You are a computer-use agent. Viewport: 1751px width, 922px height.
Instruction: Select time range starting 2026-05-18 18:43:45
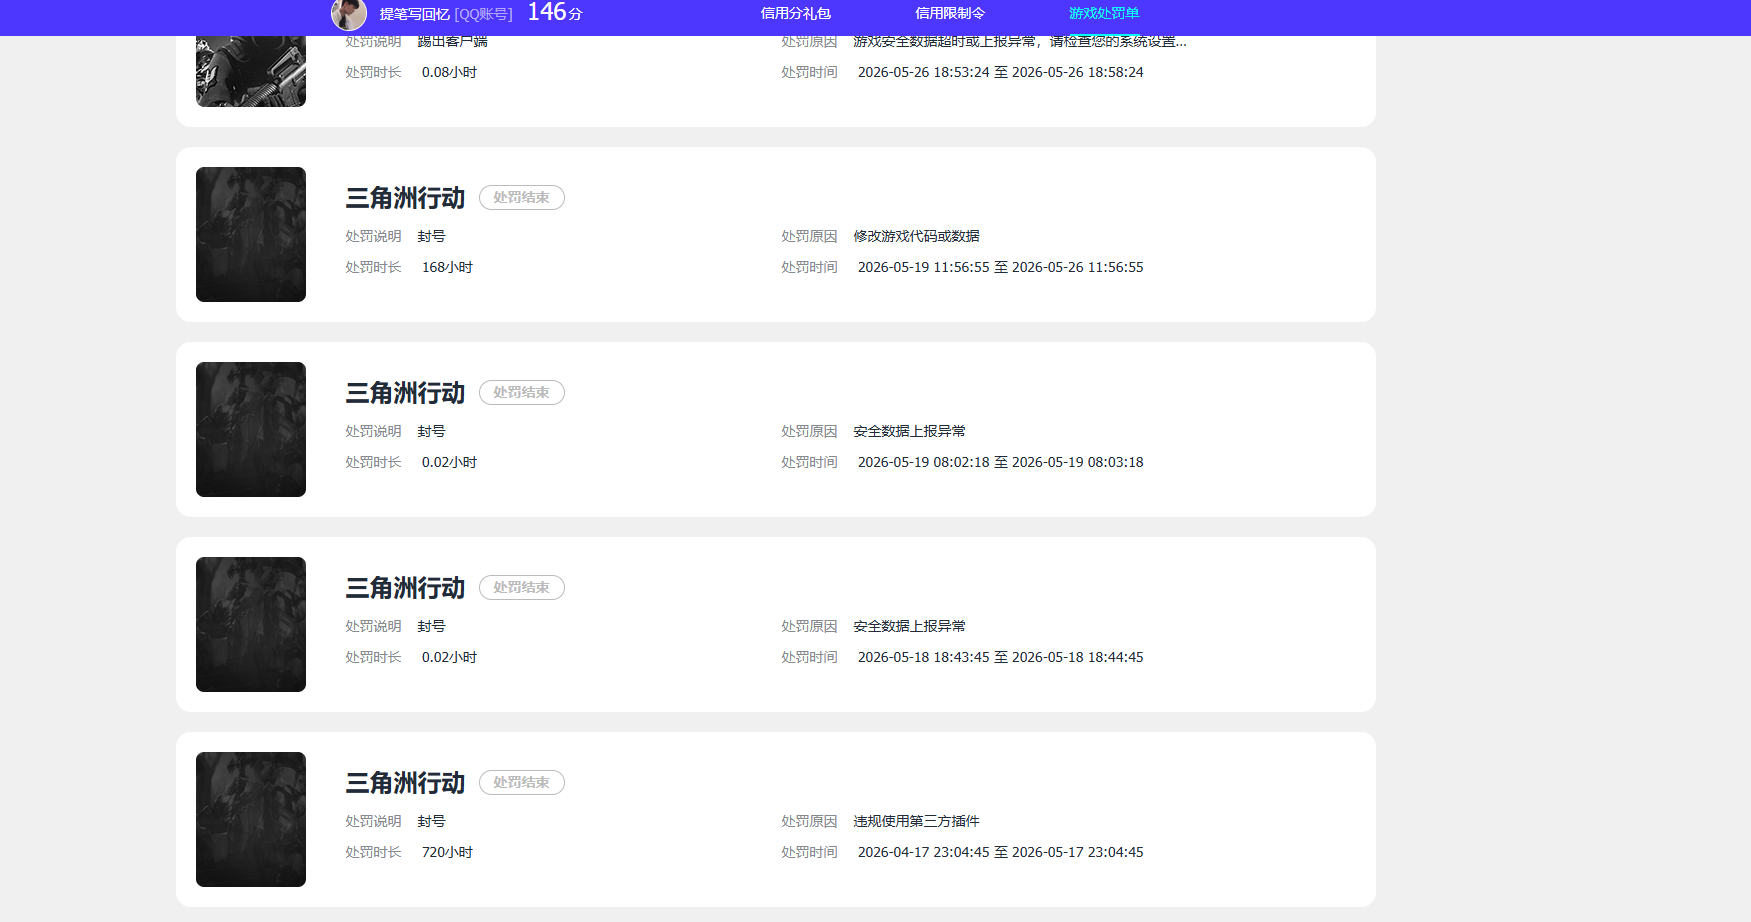[1000, 657]
